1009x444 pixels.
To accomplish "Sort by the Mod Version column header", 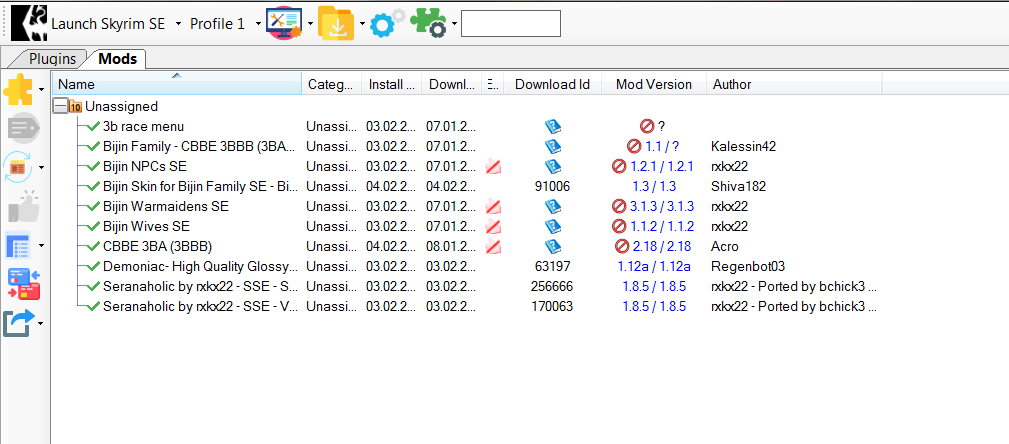I will coord(653,84).
